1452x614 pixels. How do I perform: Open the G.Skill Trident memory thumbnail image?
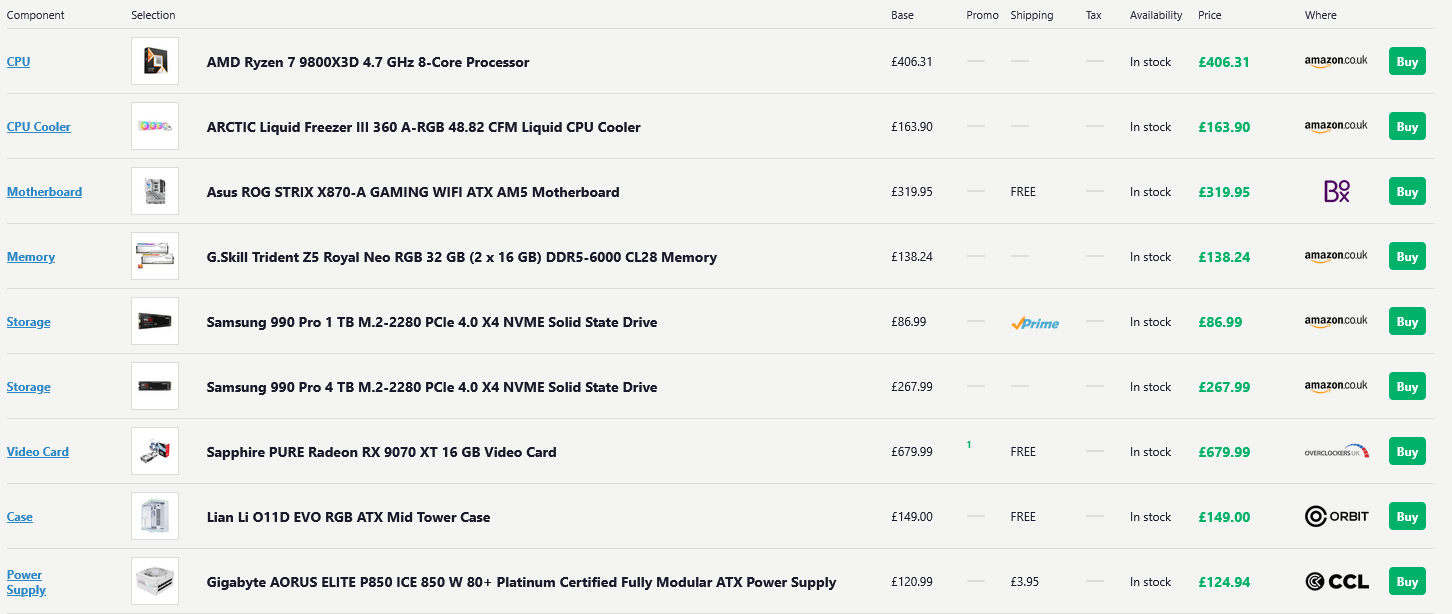pos(155,256)
